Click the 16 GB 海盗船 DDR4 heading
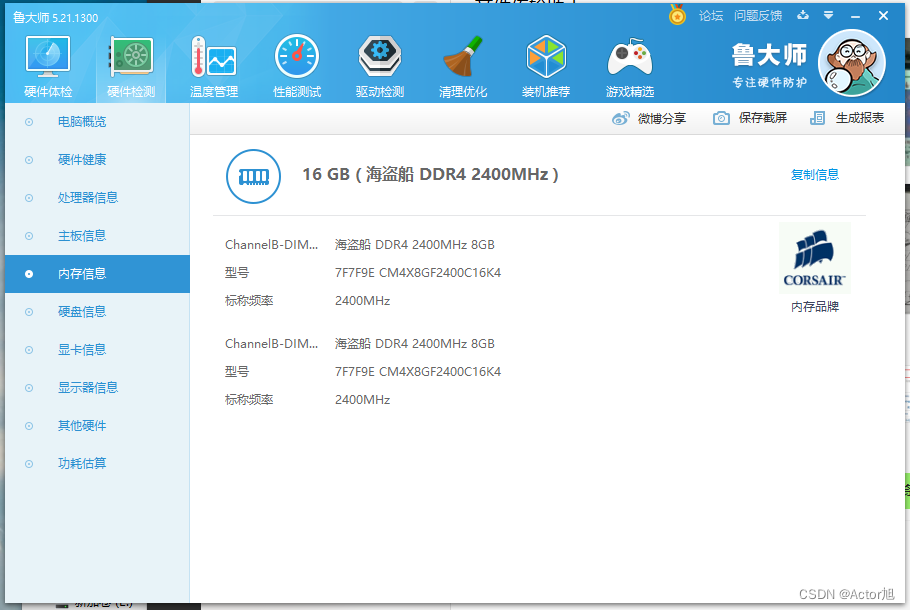Image resolution: width=910 pixels, height=610 pixels. click(x=430, y=174)
